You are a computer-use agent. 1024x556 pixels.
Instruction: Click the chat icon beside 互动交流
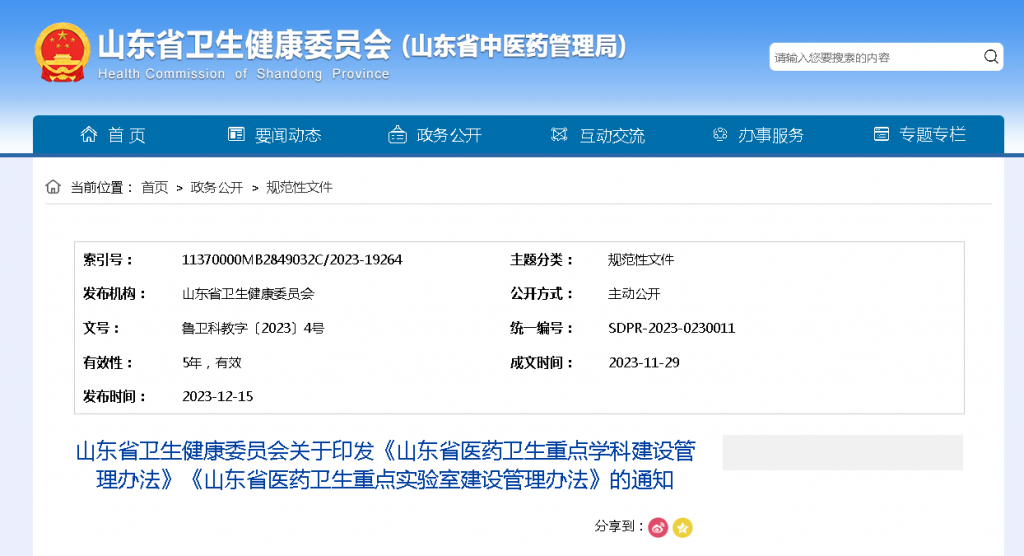click(x=559, y=135)
